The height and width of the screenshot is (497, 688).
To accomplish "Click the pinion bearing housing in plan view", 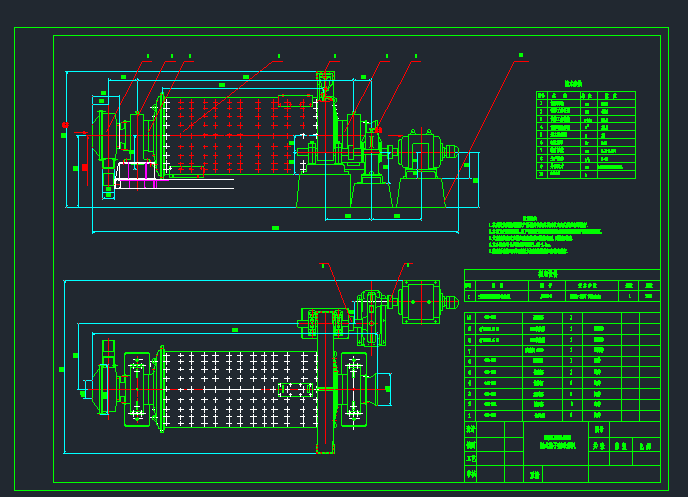I will pos(325,323).
